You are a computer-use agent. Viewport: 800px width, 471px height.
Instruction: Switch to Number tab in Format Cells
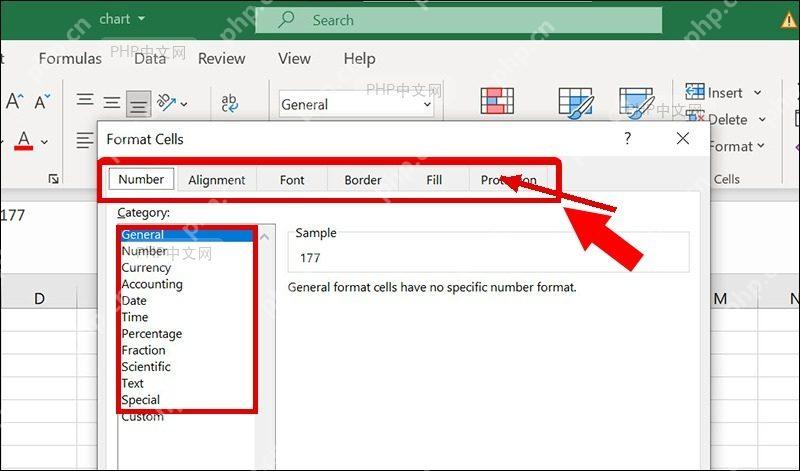coord(141,179)
